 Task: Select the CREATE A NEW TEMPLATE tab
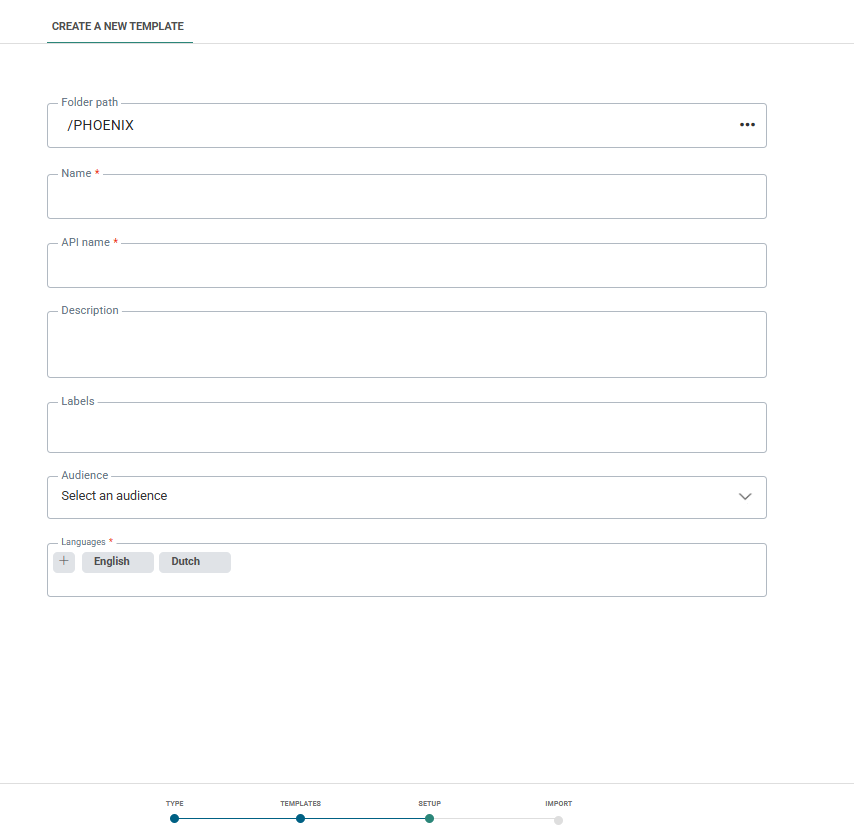point(118,26)
